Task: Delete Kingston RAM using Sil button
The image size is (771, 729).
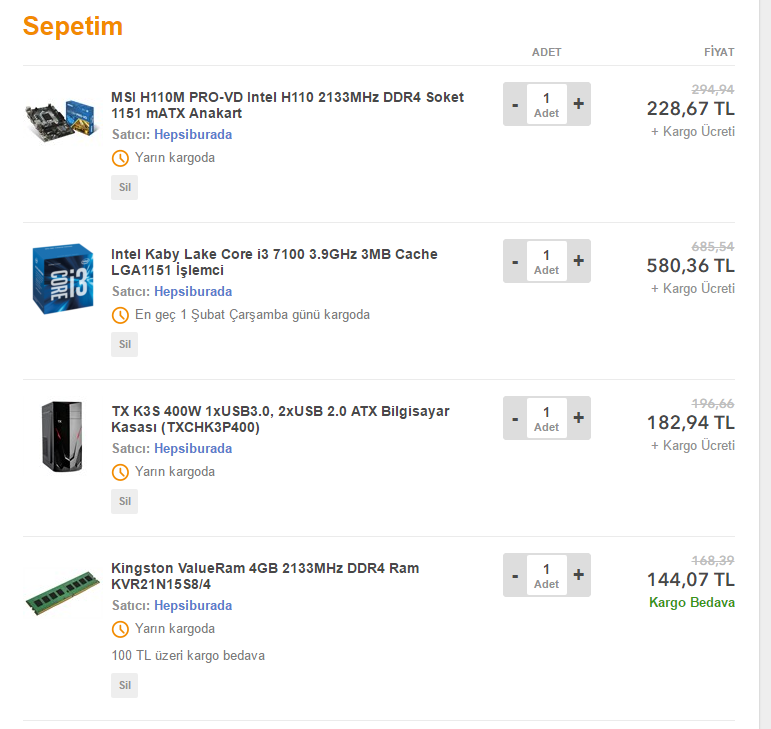Action: pyautogui.click(x=124, y=685)
